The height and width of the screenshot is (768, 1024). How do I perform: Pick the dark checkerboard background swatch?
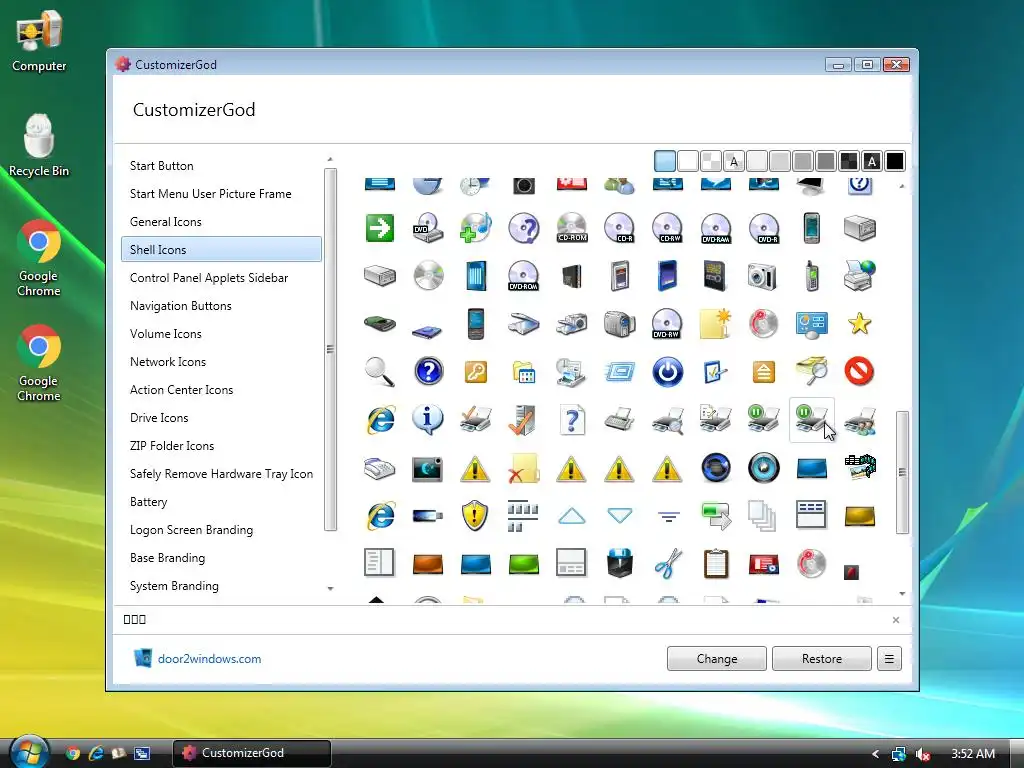point(849,161)
